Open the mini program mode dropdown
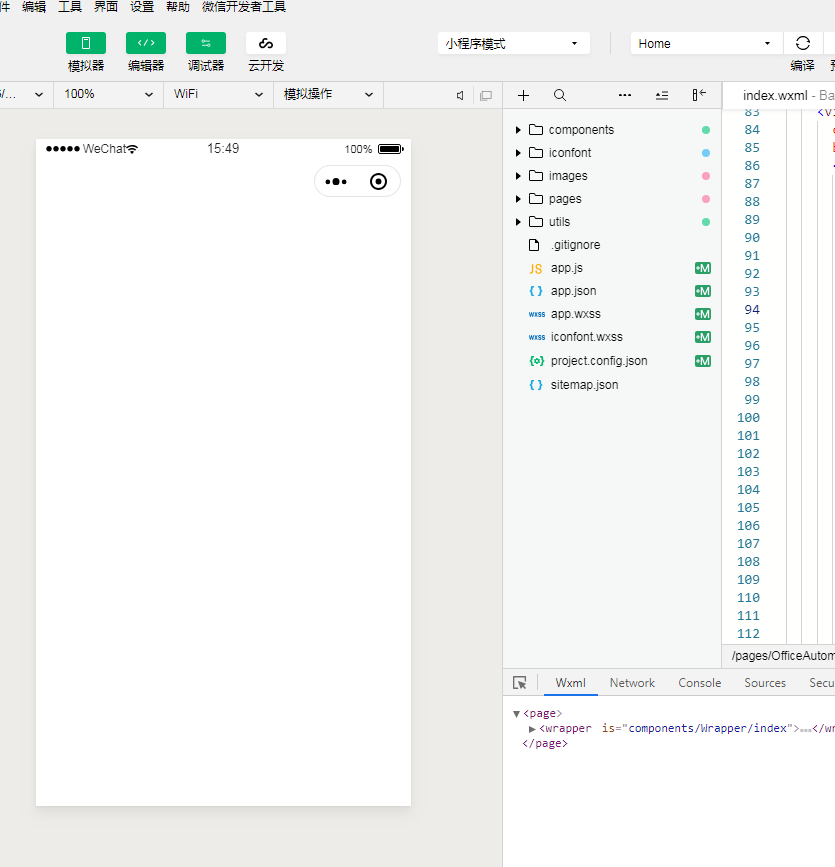This screenshot has height=867, width=835. 513,43
